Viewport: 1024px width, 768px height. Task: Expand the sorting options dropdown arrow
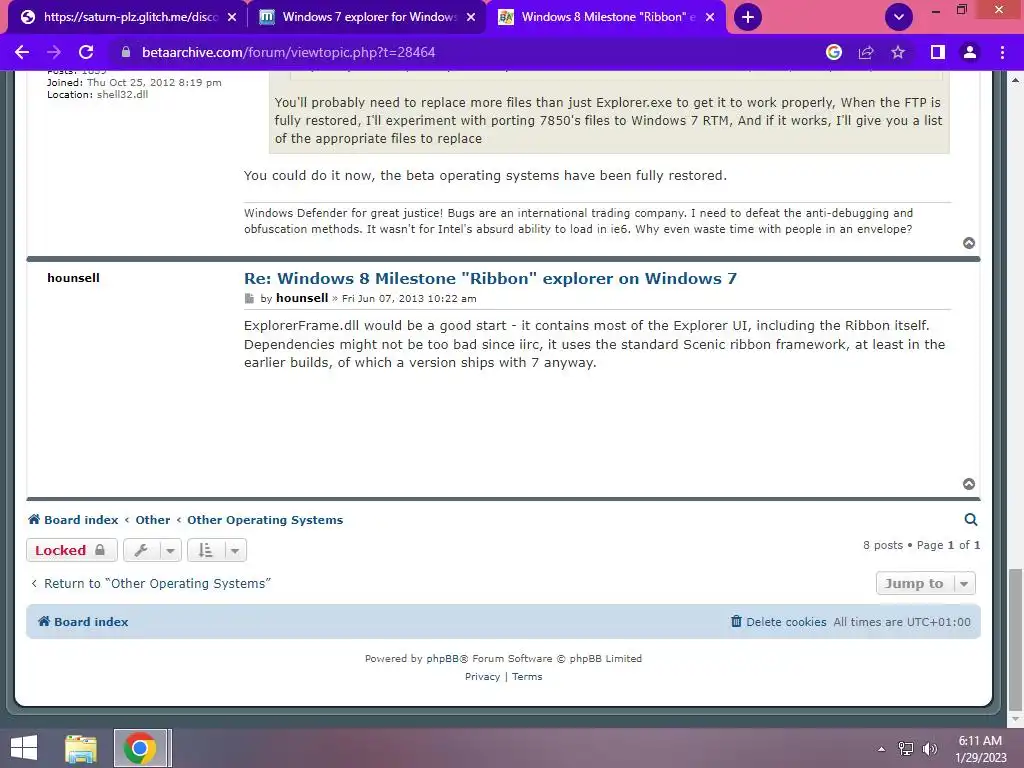point(234,550)
